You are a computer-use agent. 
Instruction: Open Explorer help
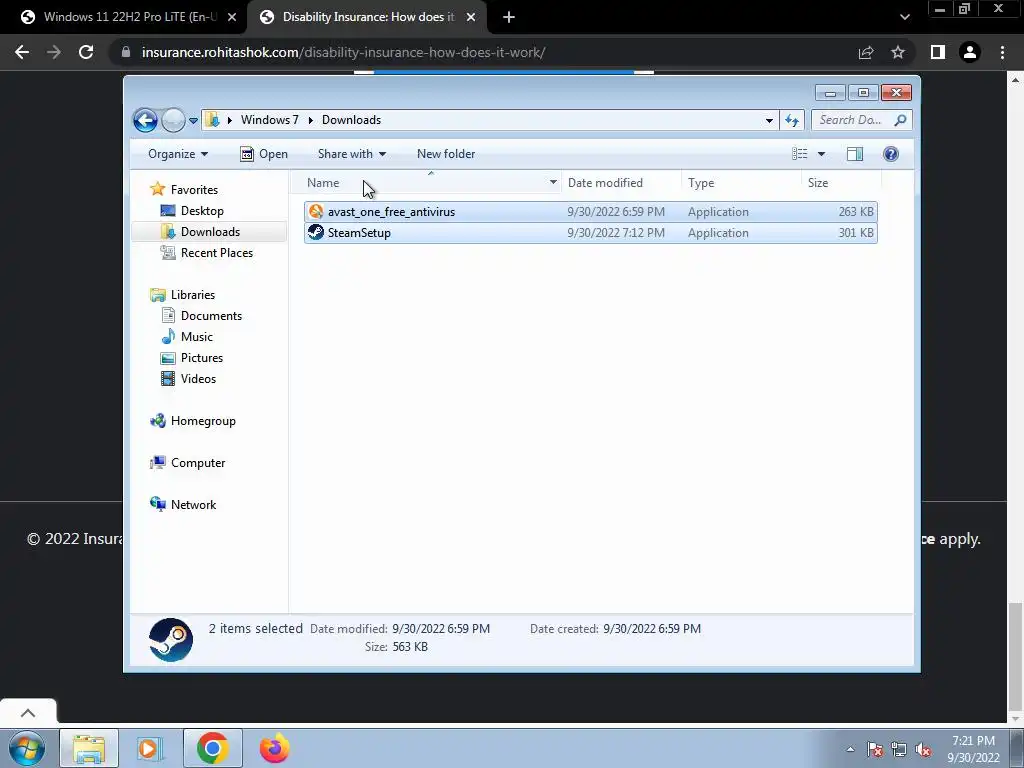(891, 154)
